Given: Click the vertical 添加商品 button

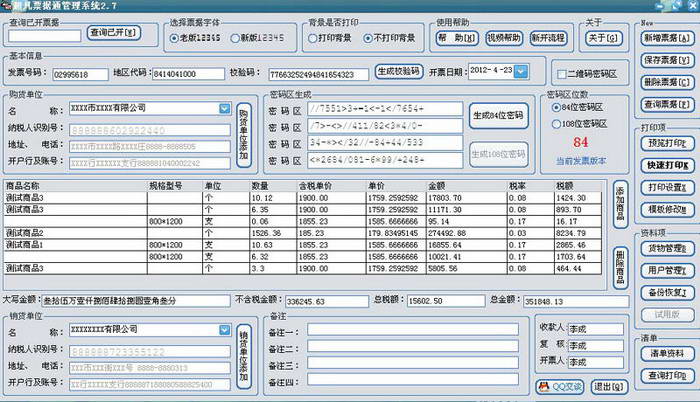Looking at the screenshot, I should tap(619, 204).
